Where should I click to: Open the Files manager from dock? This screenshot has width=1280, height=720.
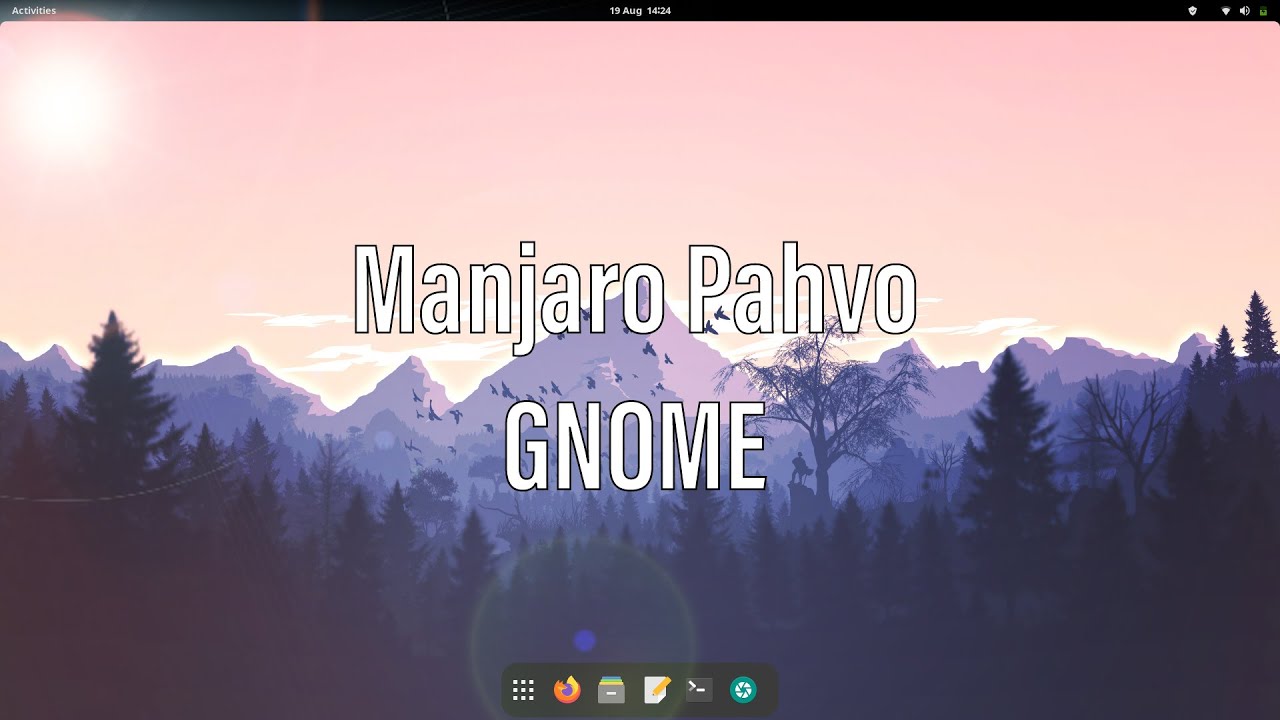(x=611, y=690)
